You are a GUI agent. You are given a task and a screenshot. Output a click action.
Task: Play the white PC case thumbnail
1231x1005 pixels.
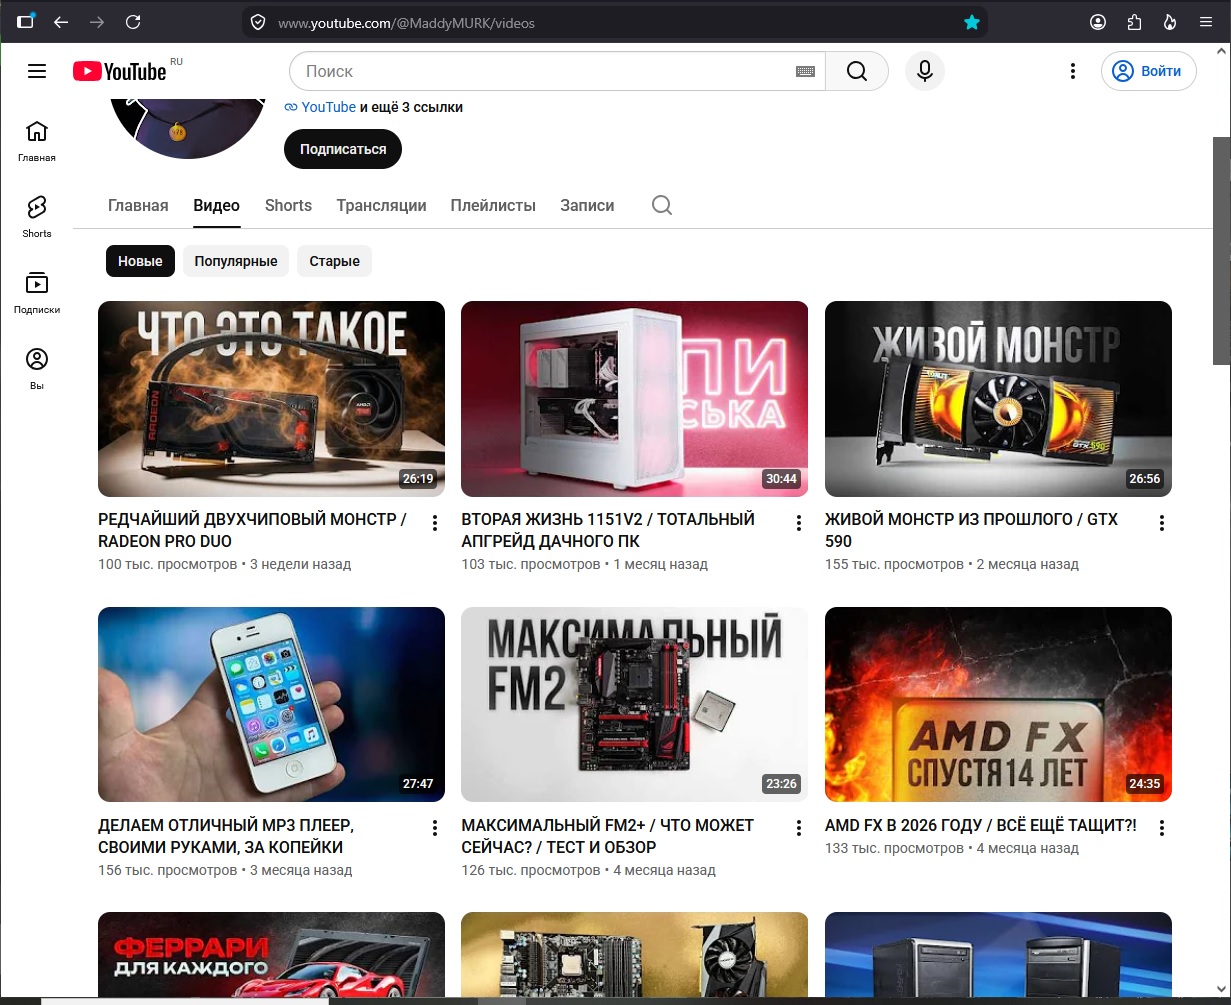coord(634,398)
